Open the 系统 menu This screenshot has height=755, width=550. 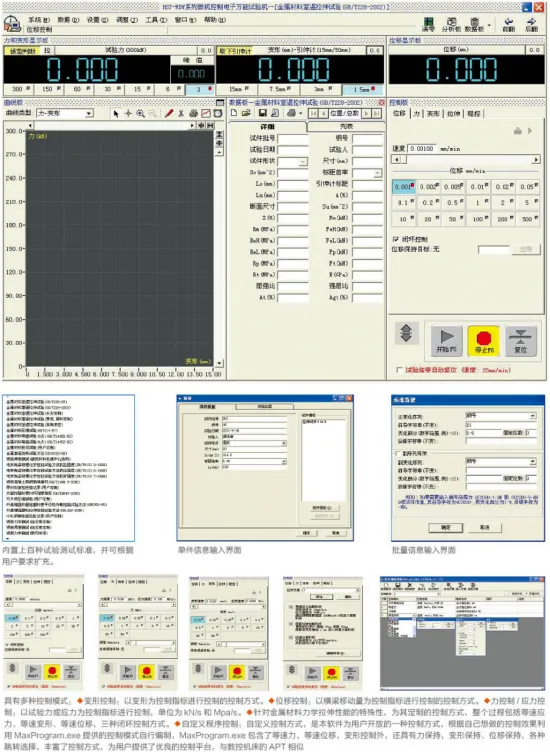39,20
